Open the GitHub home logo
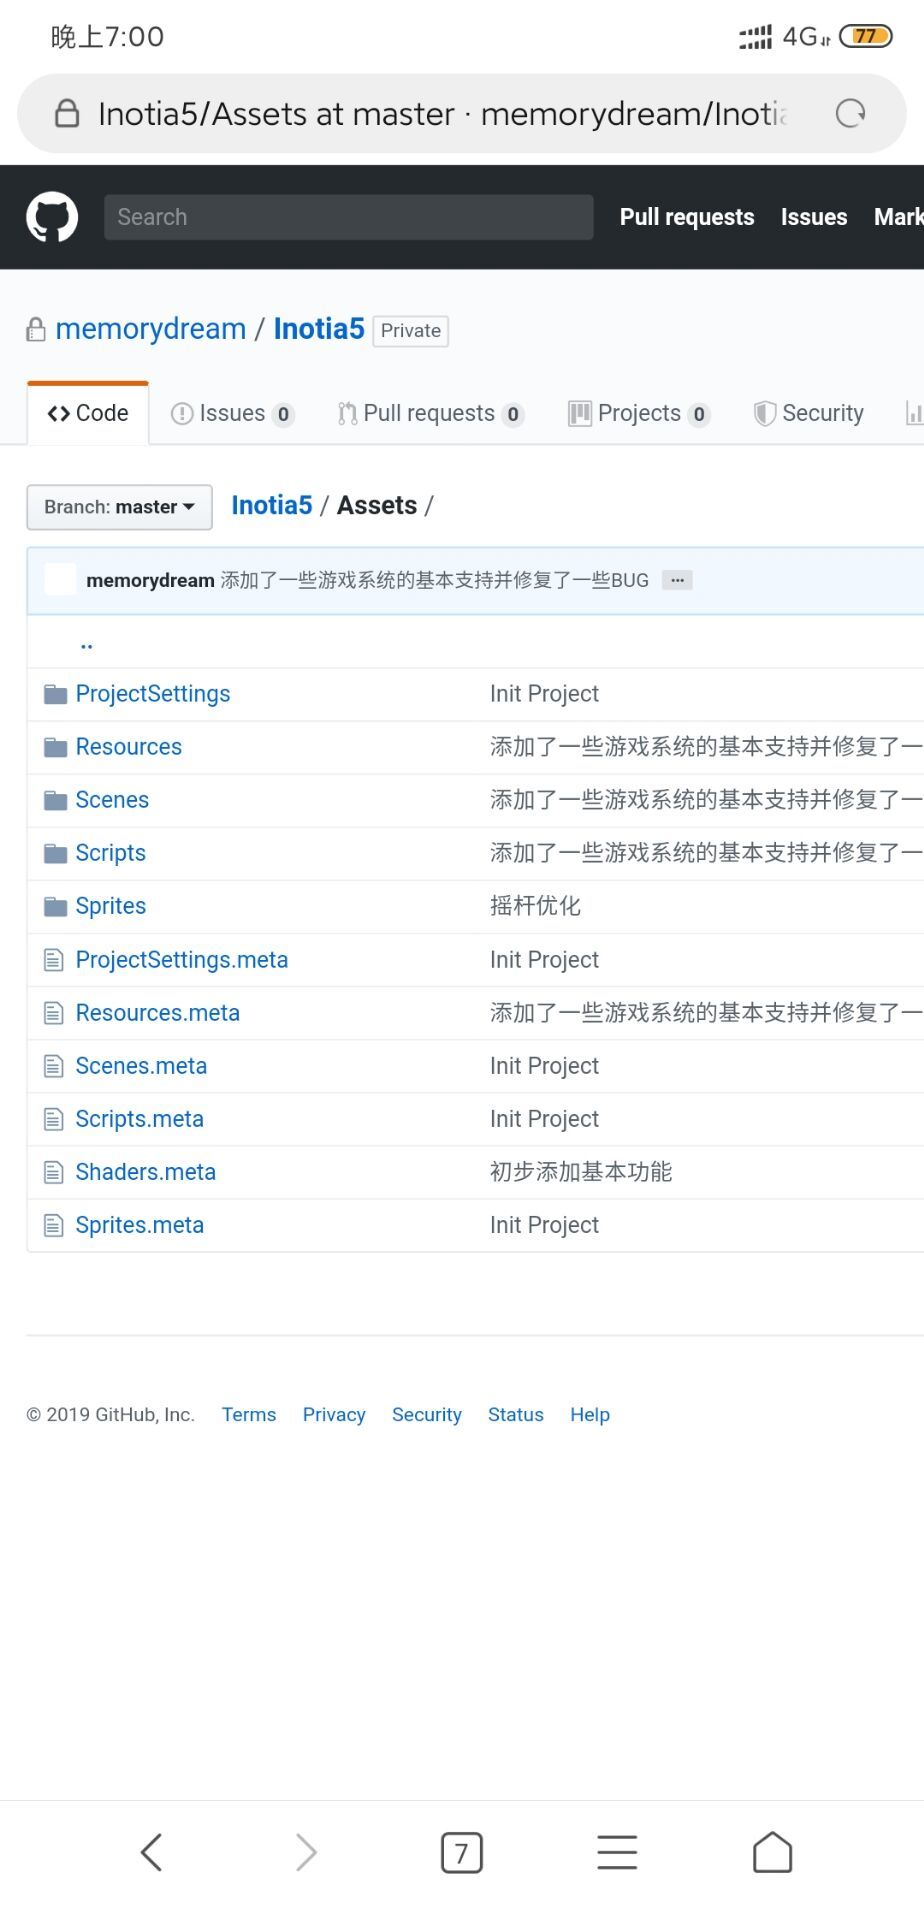 (x=52, y=217)
